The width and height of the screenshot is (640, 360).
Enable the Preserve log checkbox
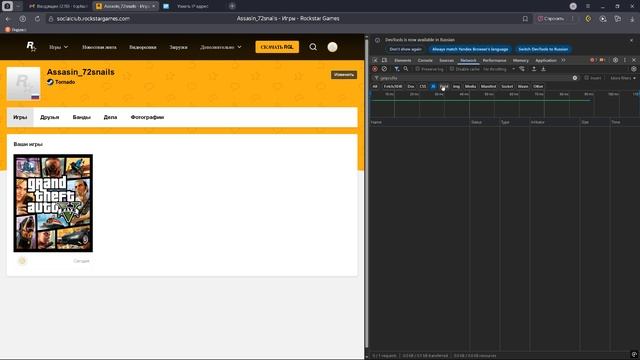click(418, 69)
